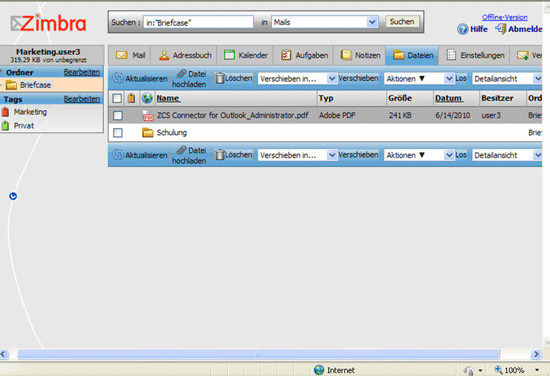Image resolution: width=550 pixels, height=376 pixels.
Task: Click the green Privat tag icon
Action: 5,126
